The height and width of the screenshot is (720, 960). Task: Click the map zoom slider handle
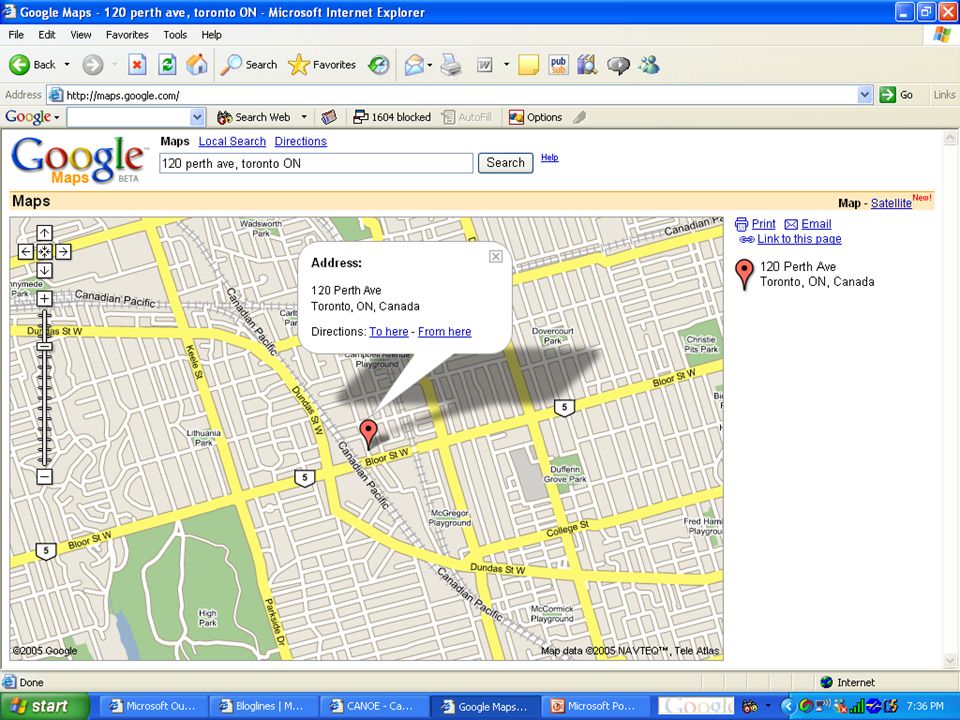45,346
